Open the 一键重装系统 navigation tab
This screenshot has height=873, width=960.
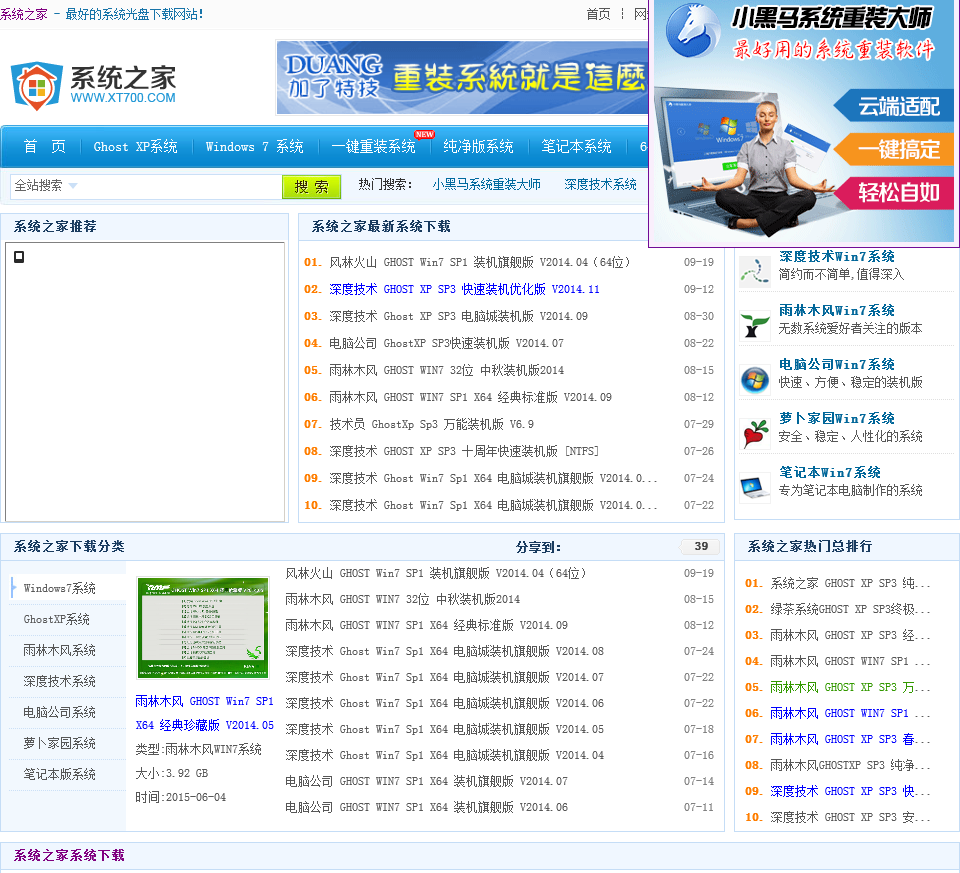pos(373,147)
